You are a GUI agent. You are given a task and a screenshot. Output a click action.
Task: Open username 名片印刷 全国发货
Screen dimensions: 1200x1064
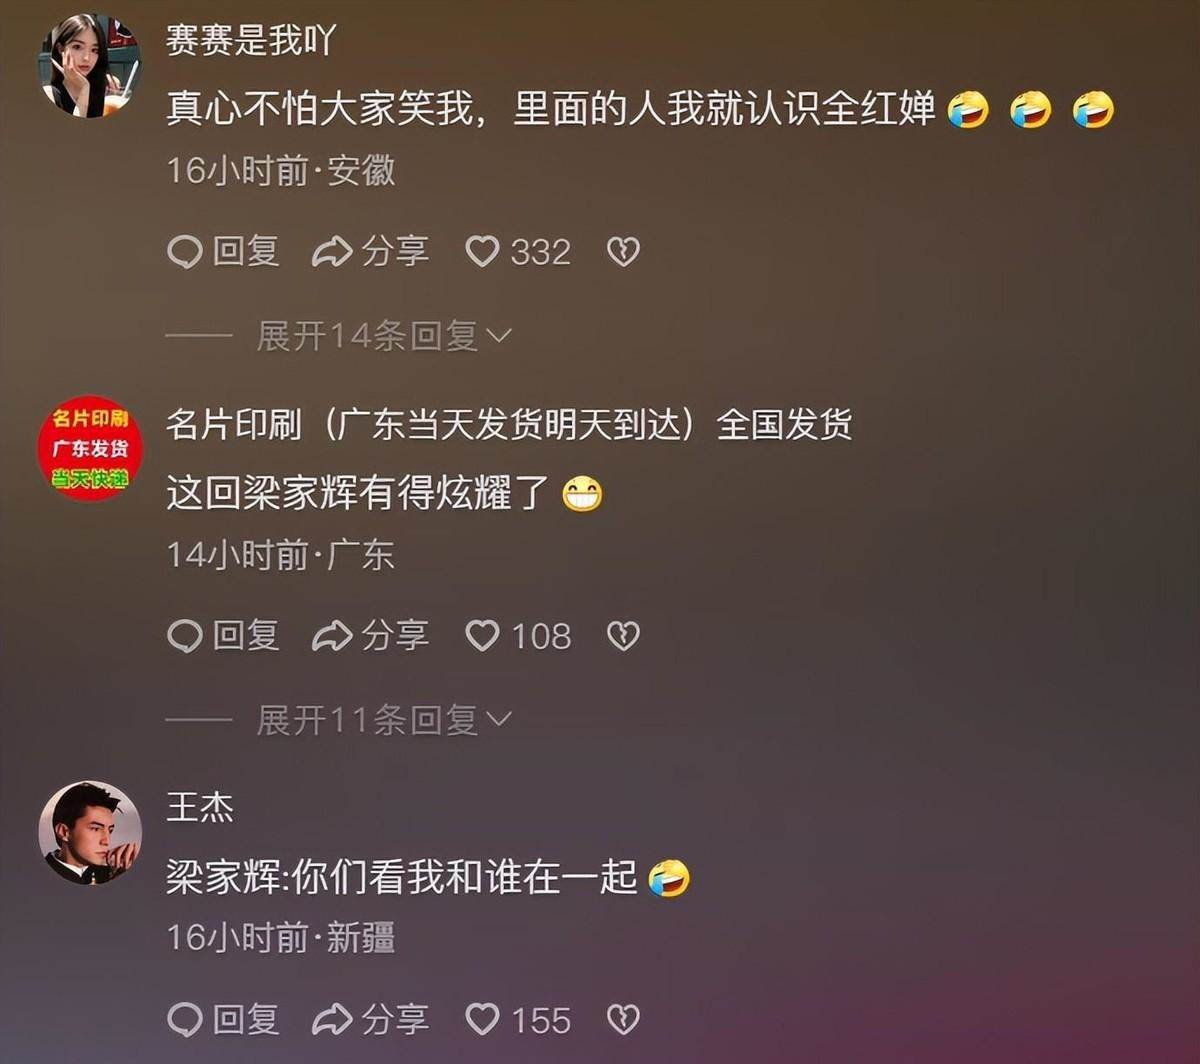pos(509,424)
